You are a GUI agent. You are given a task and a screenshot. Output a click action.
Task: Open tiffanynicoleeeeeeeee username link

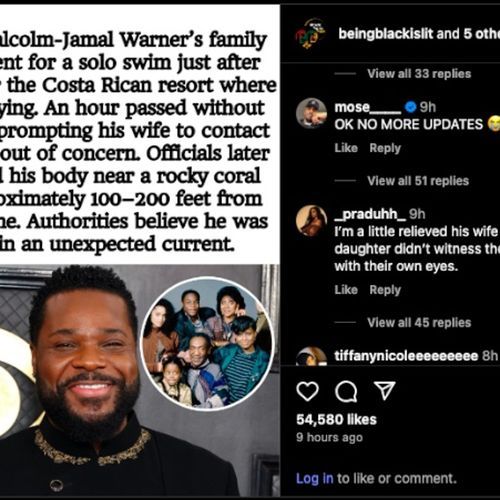tap(406, 356)
